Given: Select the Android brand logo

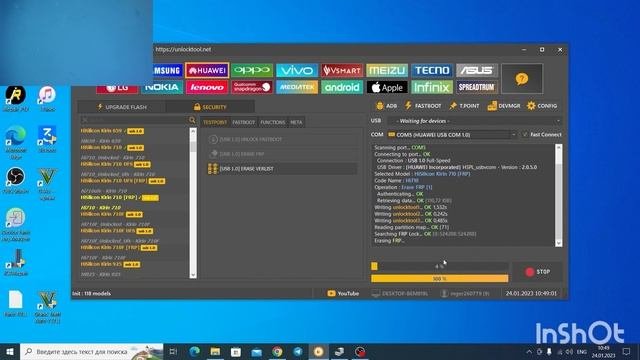Looking at the screenshot, I should point(342,87).
